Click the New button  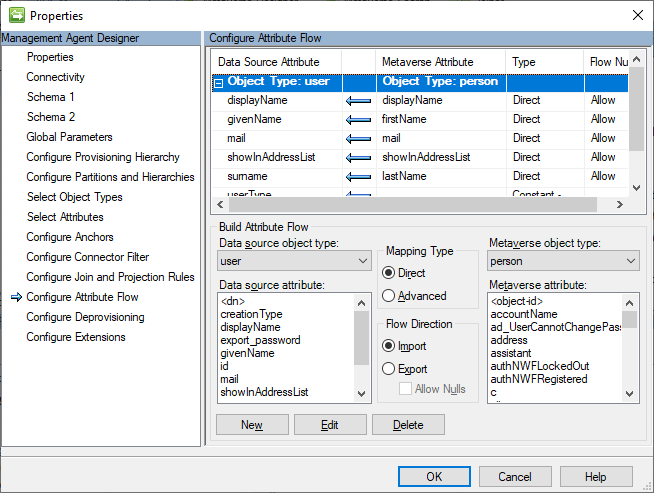point(251,425)
